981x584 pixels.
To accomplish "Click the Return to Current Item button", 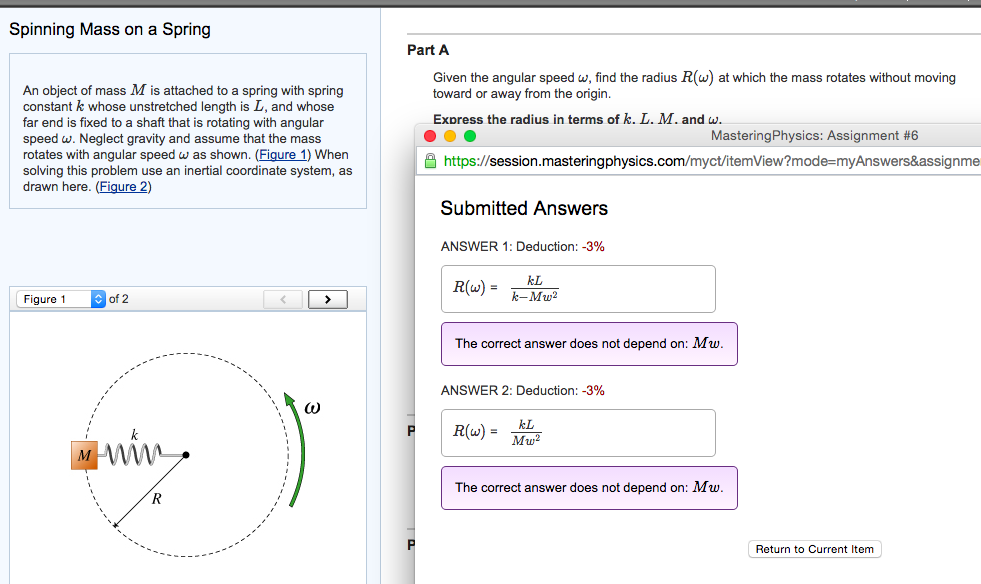I will point(814,549).
